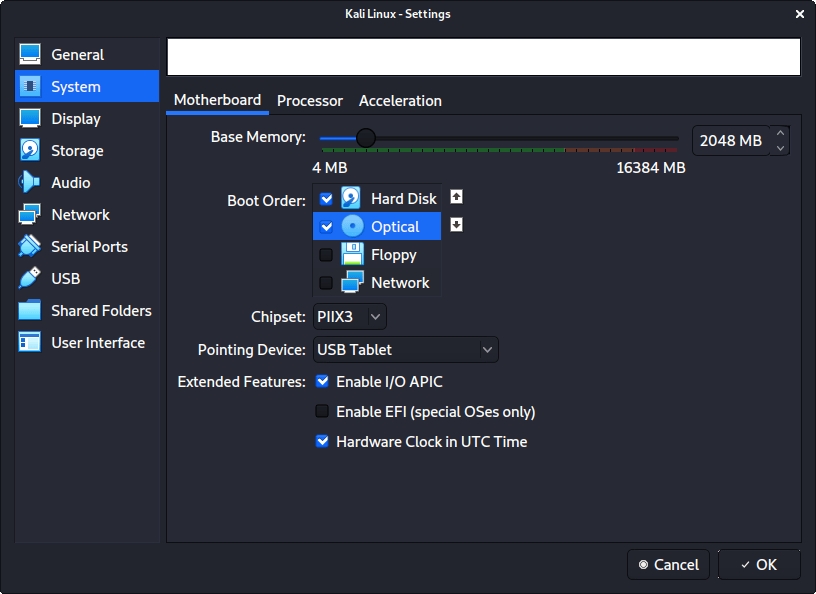
Task: Select the Display monitor icon
Action: [30, 119]
